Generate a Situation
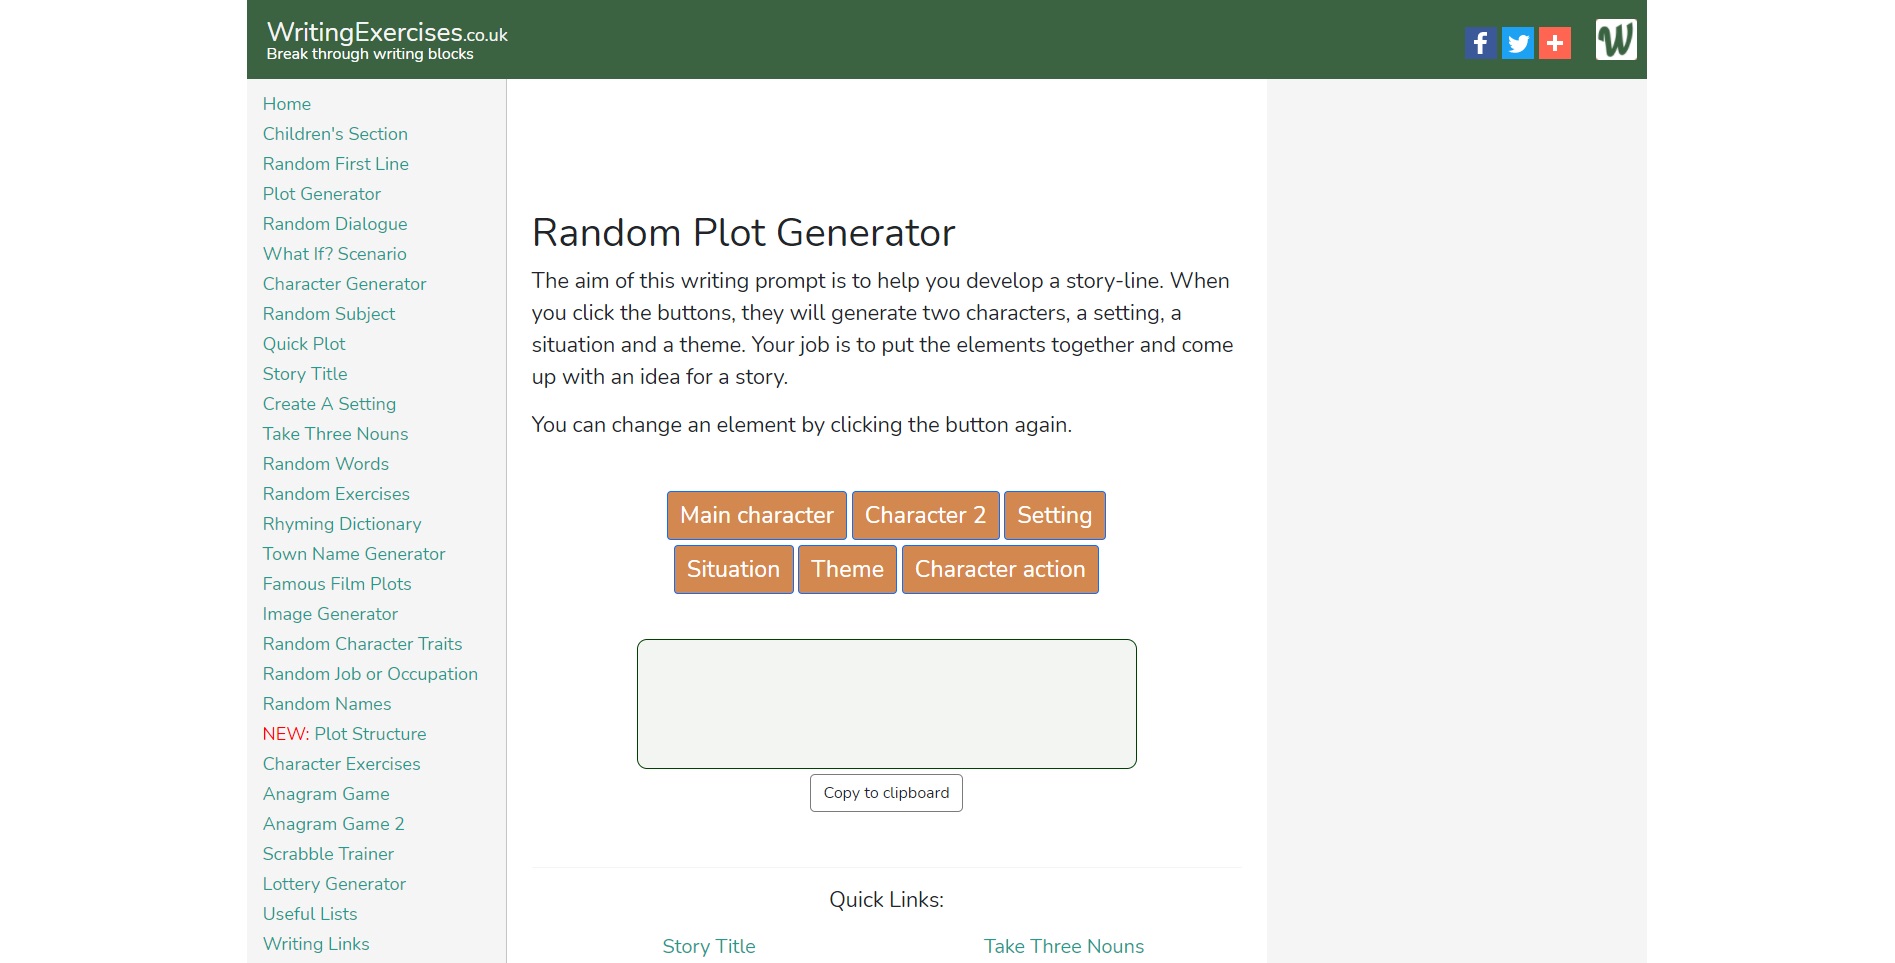The image size is (1895, 963). (733, 569)
